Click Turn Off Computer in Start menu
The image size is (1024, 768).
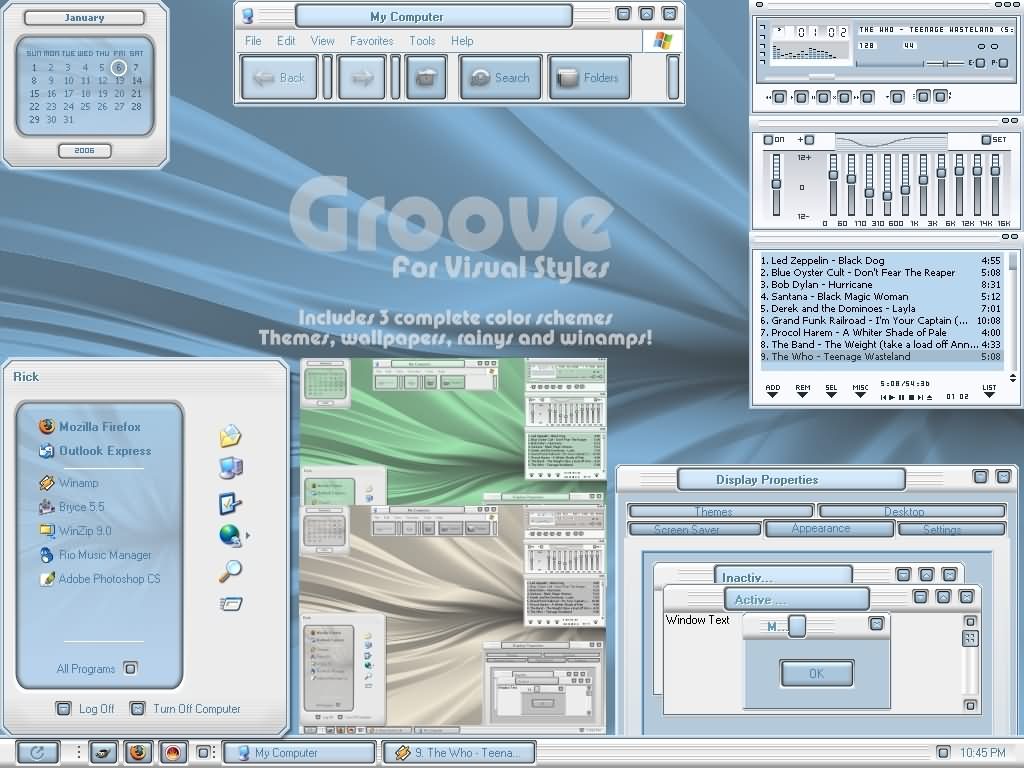185,709
